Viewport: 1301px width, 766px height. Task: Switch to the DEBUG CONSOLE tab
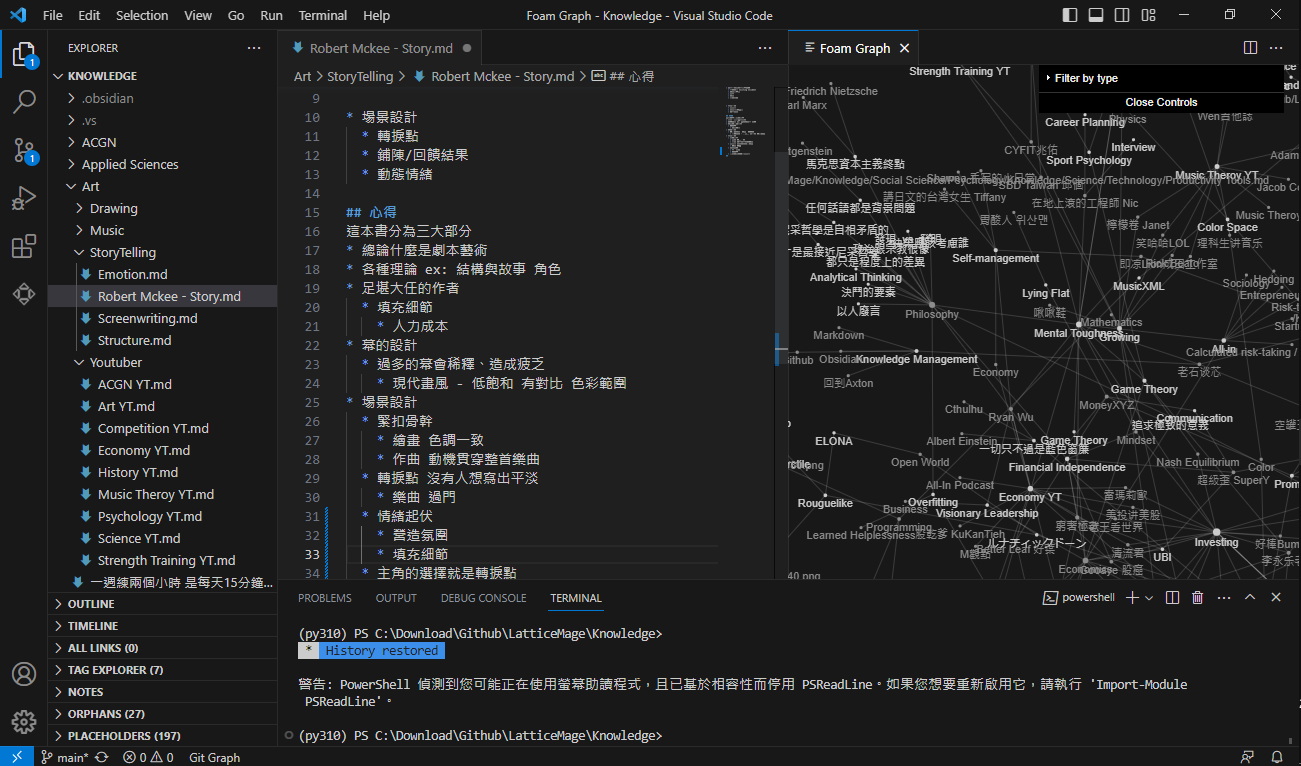[x=483, y=598]
